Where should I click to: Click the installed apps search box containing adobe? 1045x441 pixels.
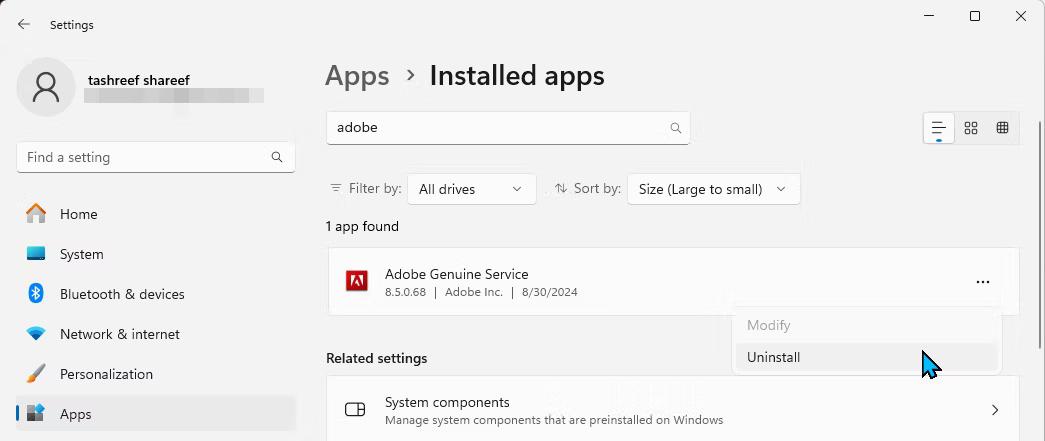495,128
